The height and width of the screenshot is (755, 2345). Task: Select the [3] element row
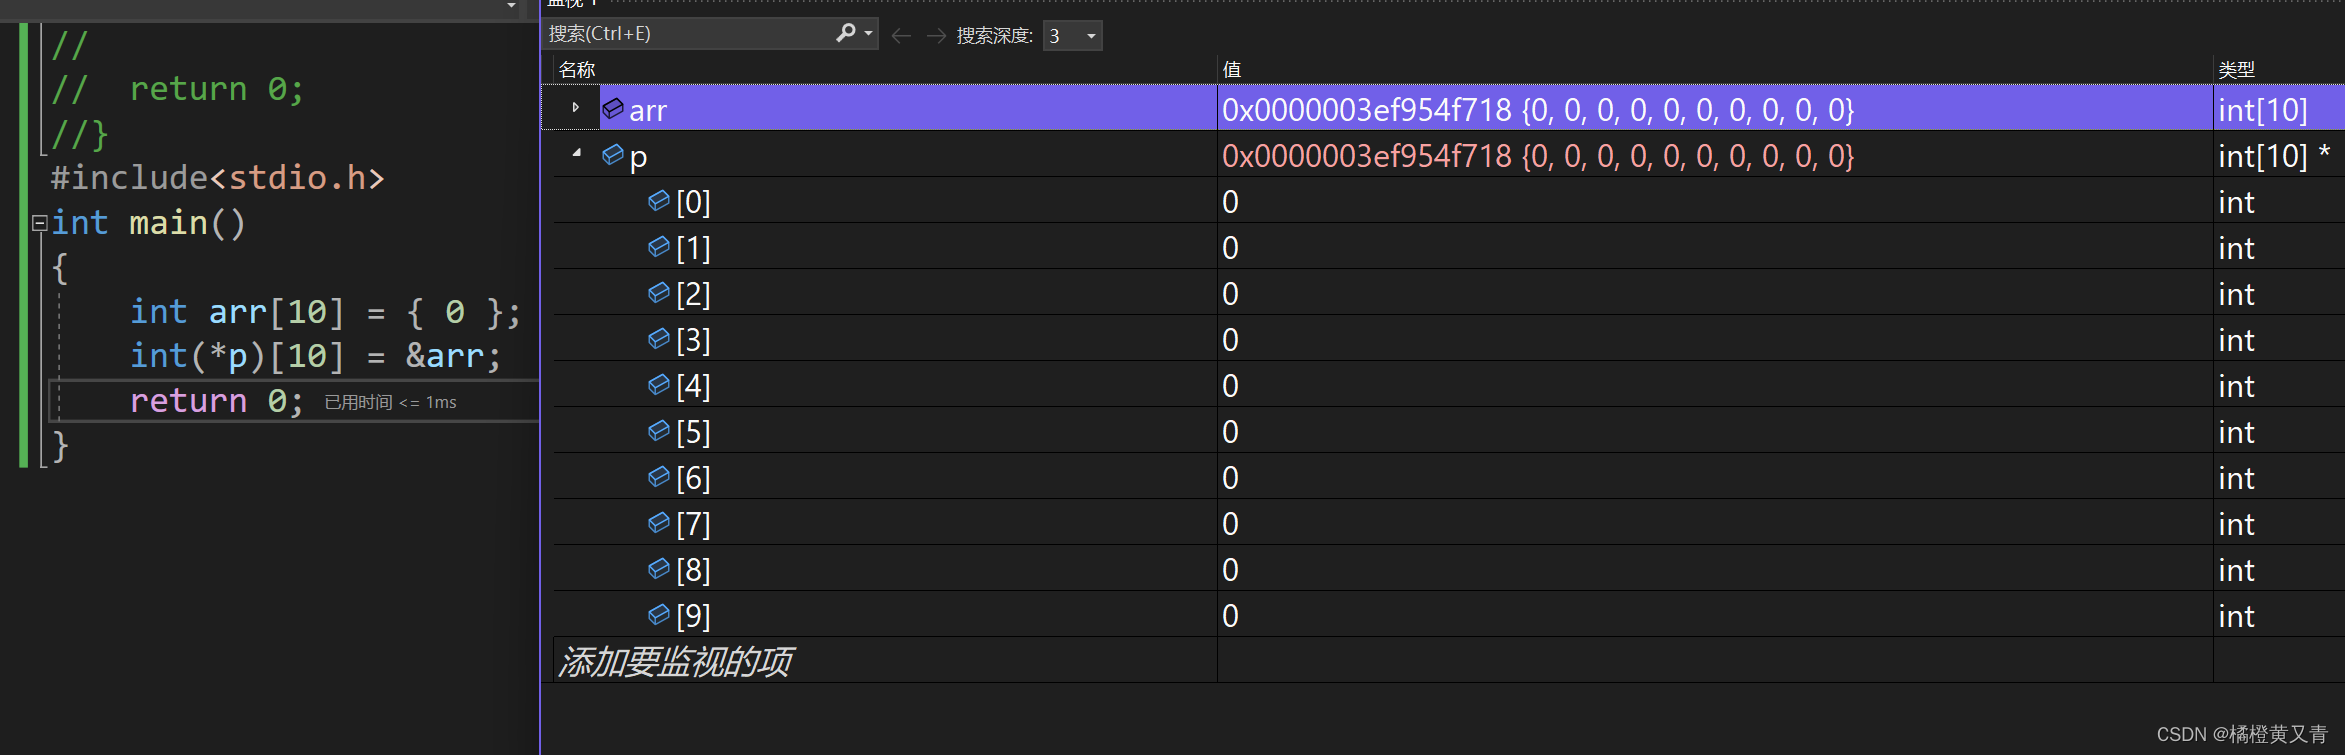point(1448,339)
